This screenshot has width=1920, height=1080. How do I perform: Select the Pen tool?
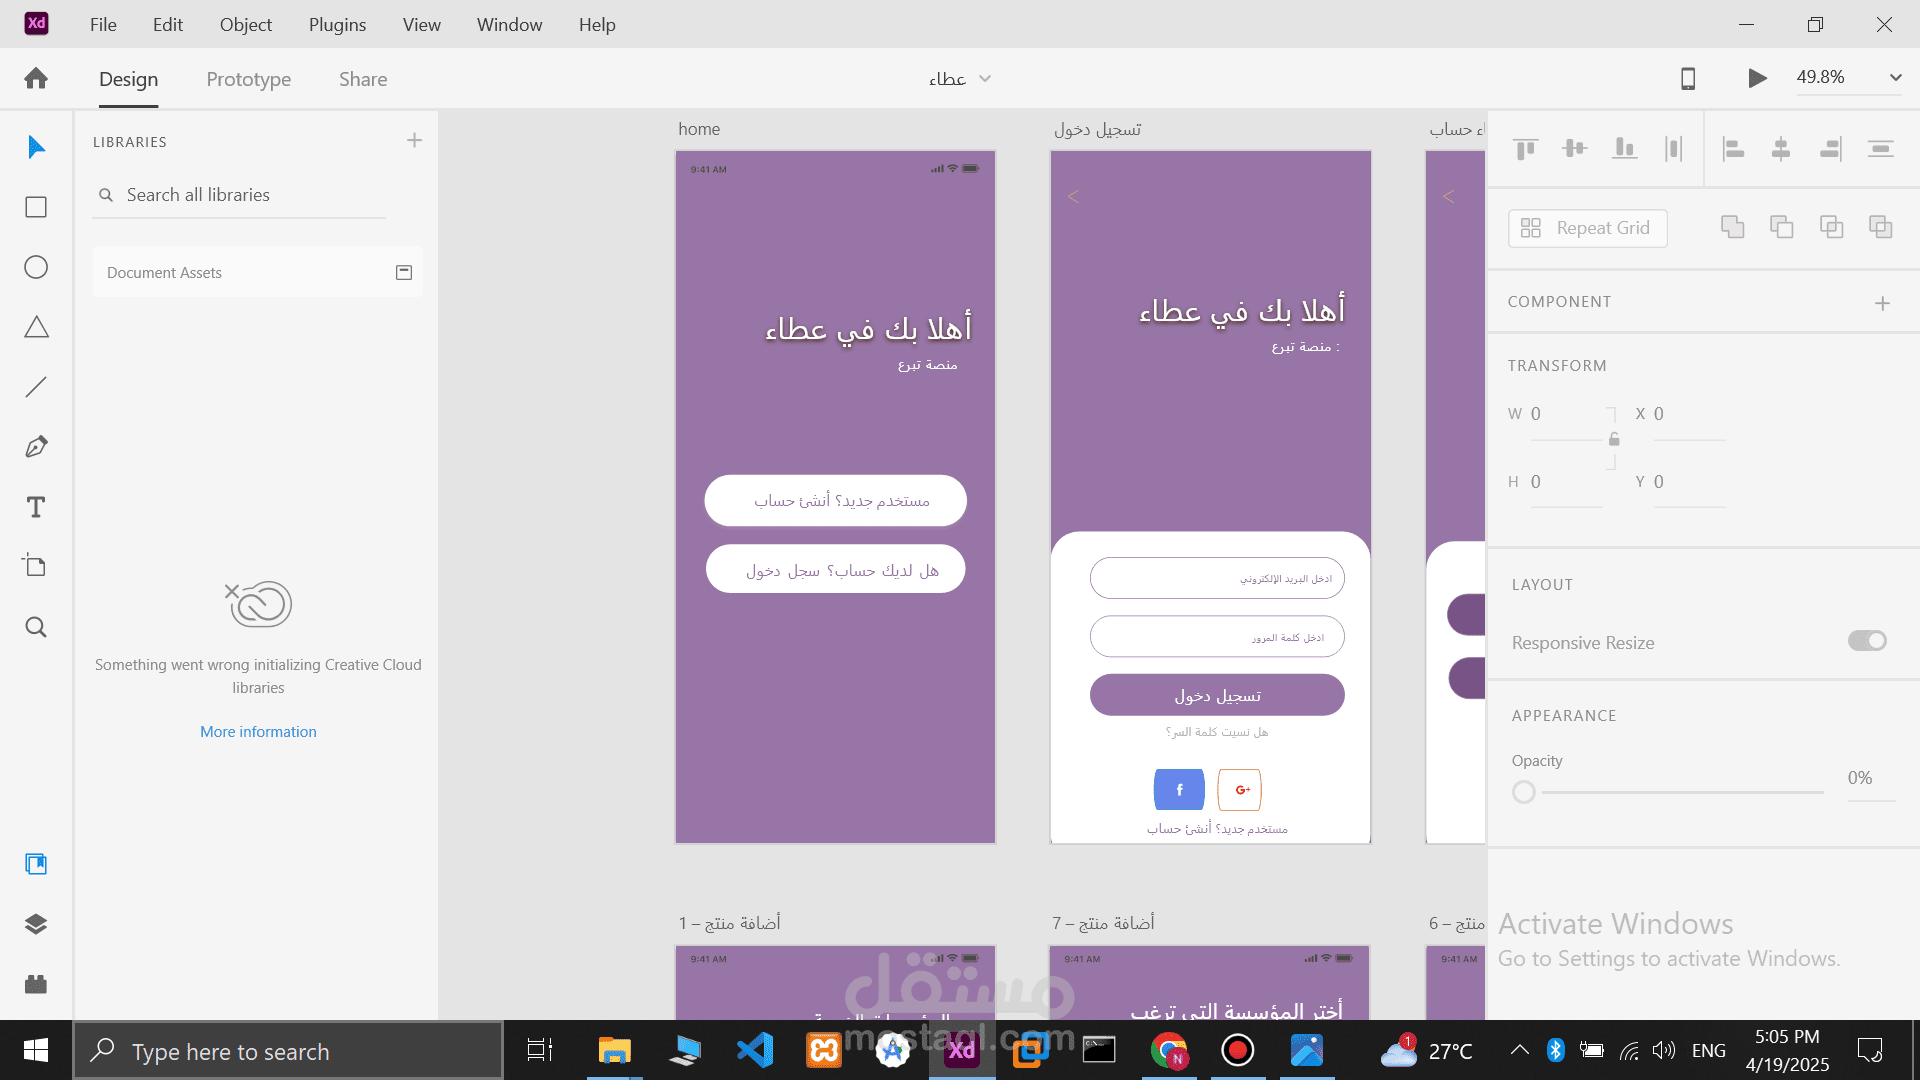[36, 447]
